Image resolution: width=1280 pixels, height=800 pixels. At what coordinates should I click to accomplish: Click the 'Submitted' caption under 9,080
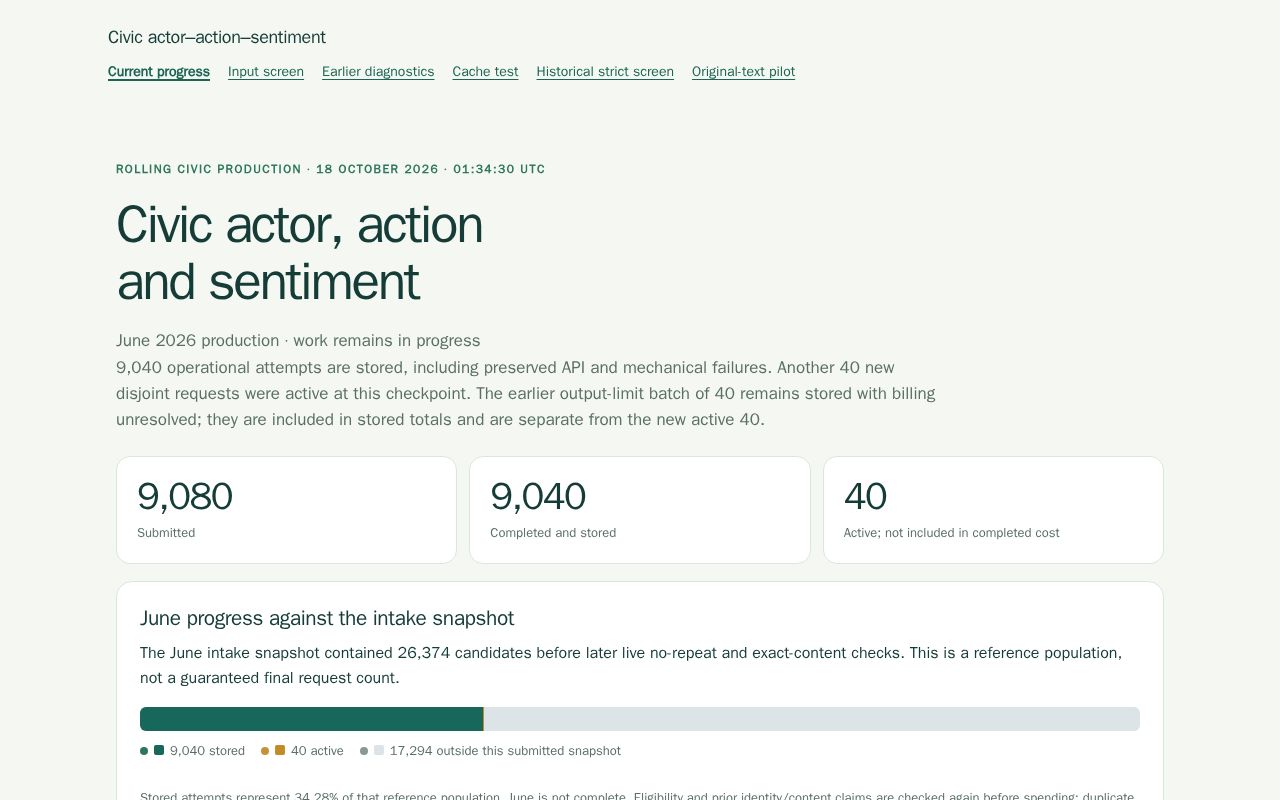(x=166, y=533)
